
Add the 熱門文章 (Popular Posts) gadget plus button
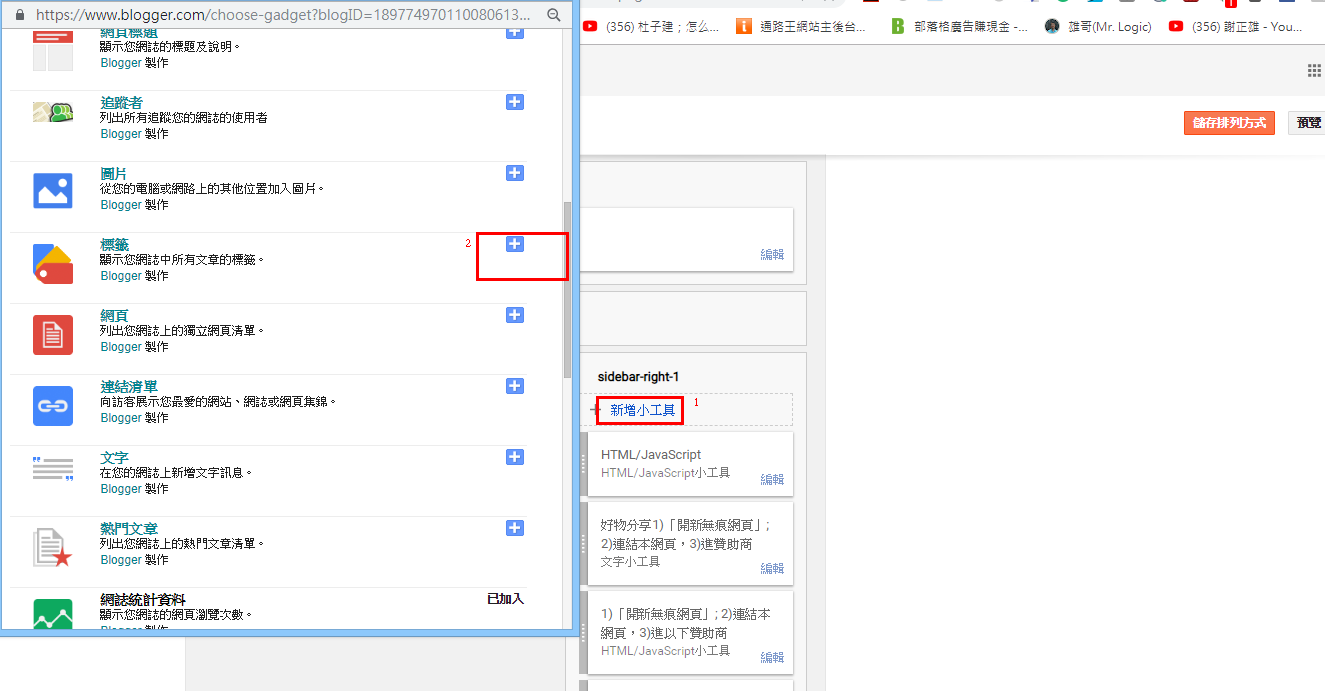pos(515,528)
